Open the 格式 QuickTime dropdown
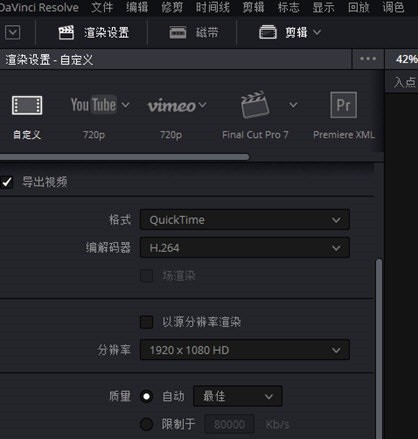The height and width of the screenshot is (439, 418). pos(245,220)
